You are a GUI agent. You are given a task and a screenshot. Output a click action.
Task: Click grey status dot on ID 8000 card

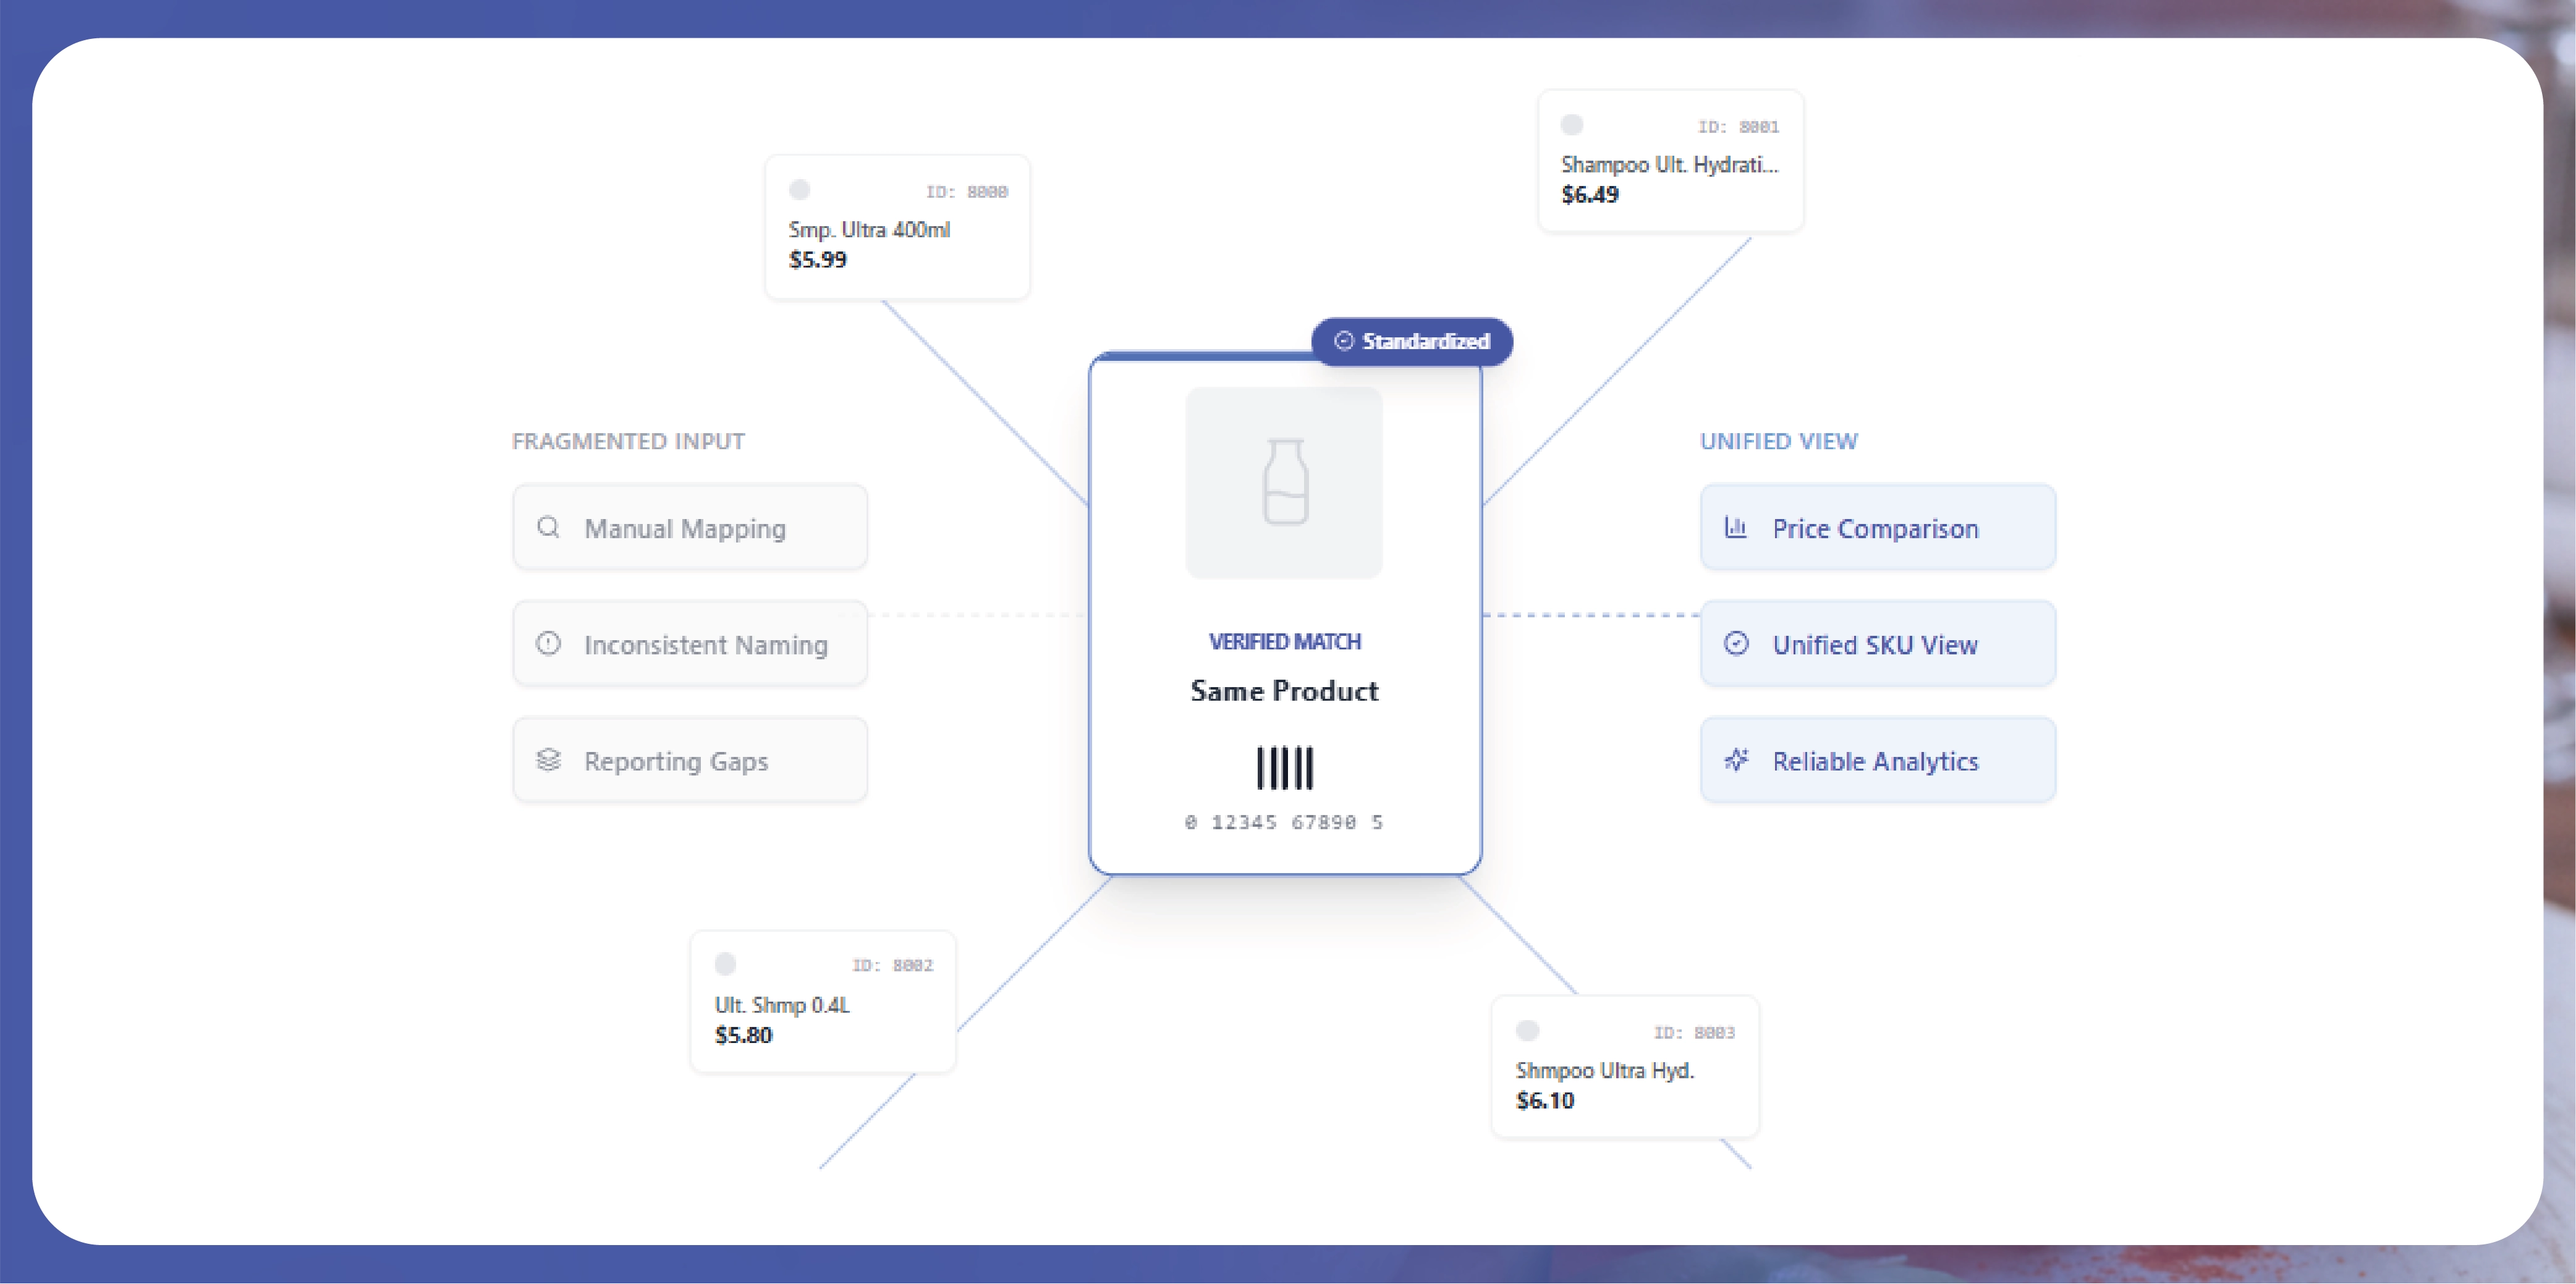(x=799, y=190)
